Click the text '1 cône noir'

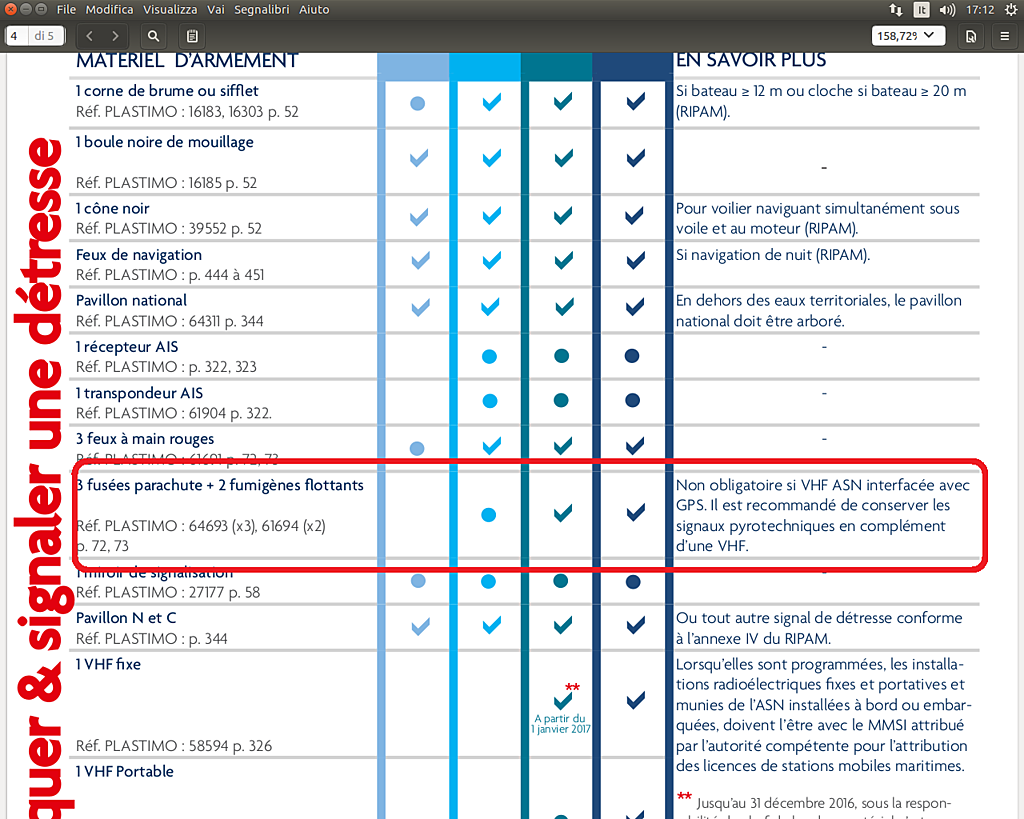(x=112, y=208)
